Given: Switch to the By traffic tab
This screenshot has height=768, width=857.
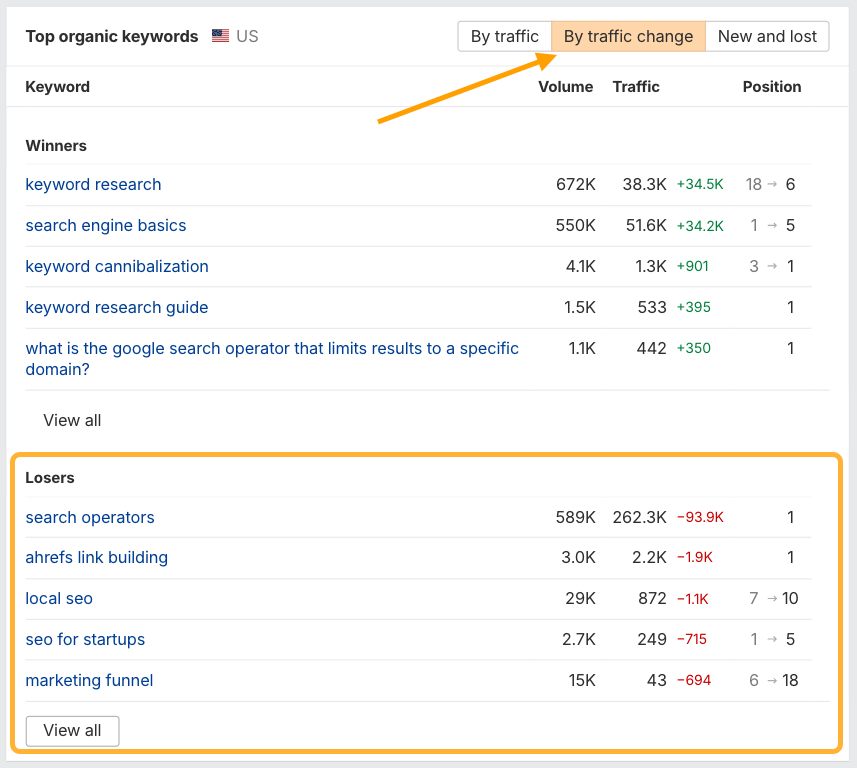Looking at the screenshot, I should [x=504, y=36].
